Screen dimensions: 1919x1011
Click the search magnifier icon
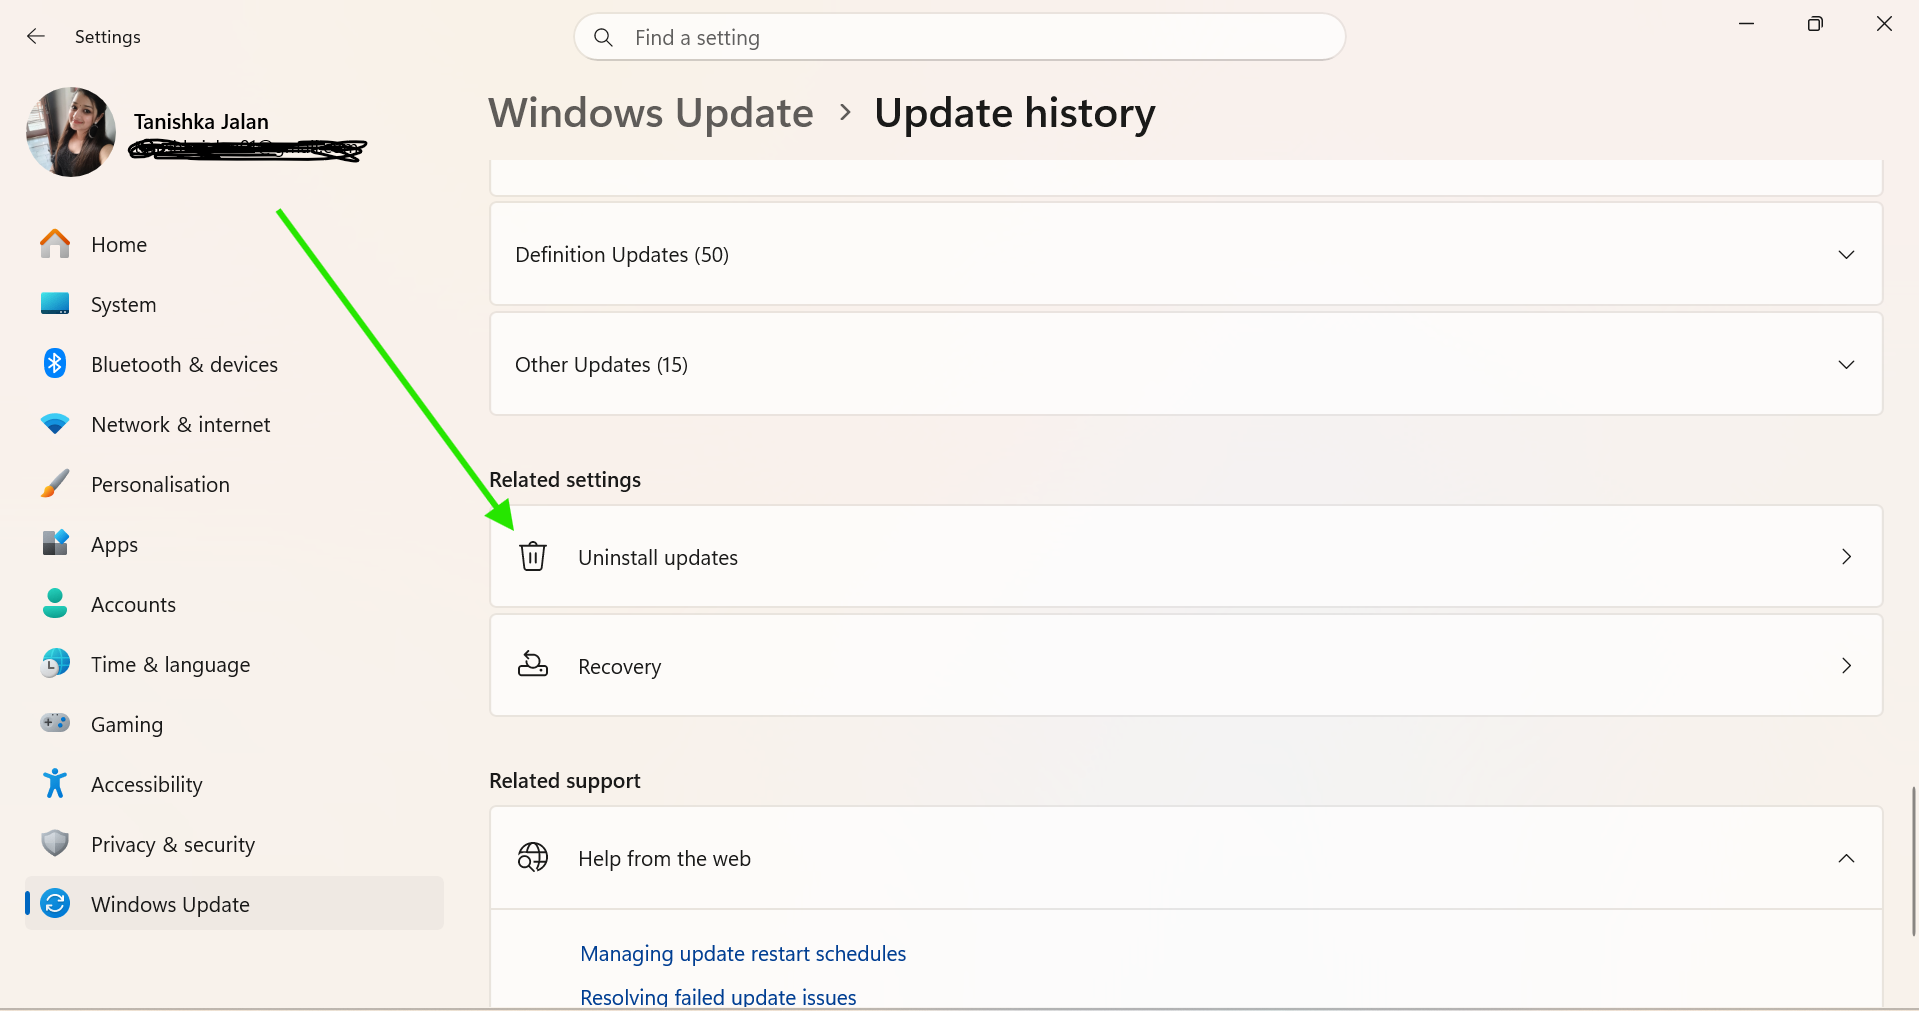coord(603,37)
